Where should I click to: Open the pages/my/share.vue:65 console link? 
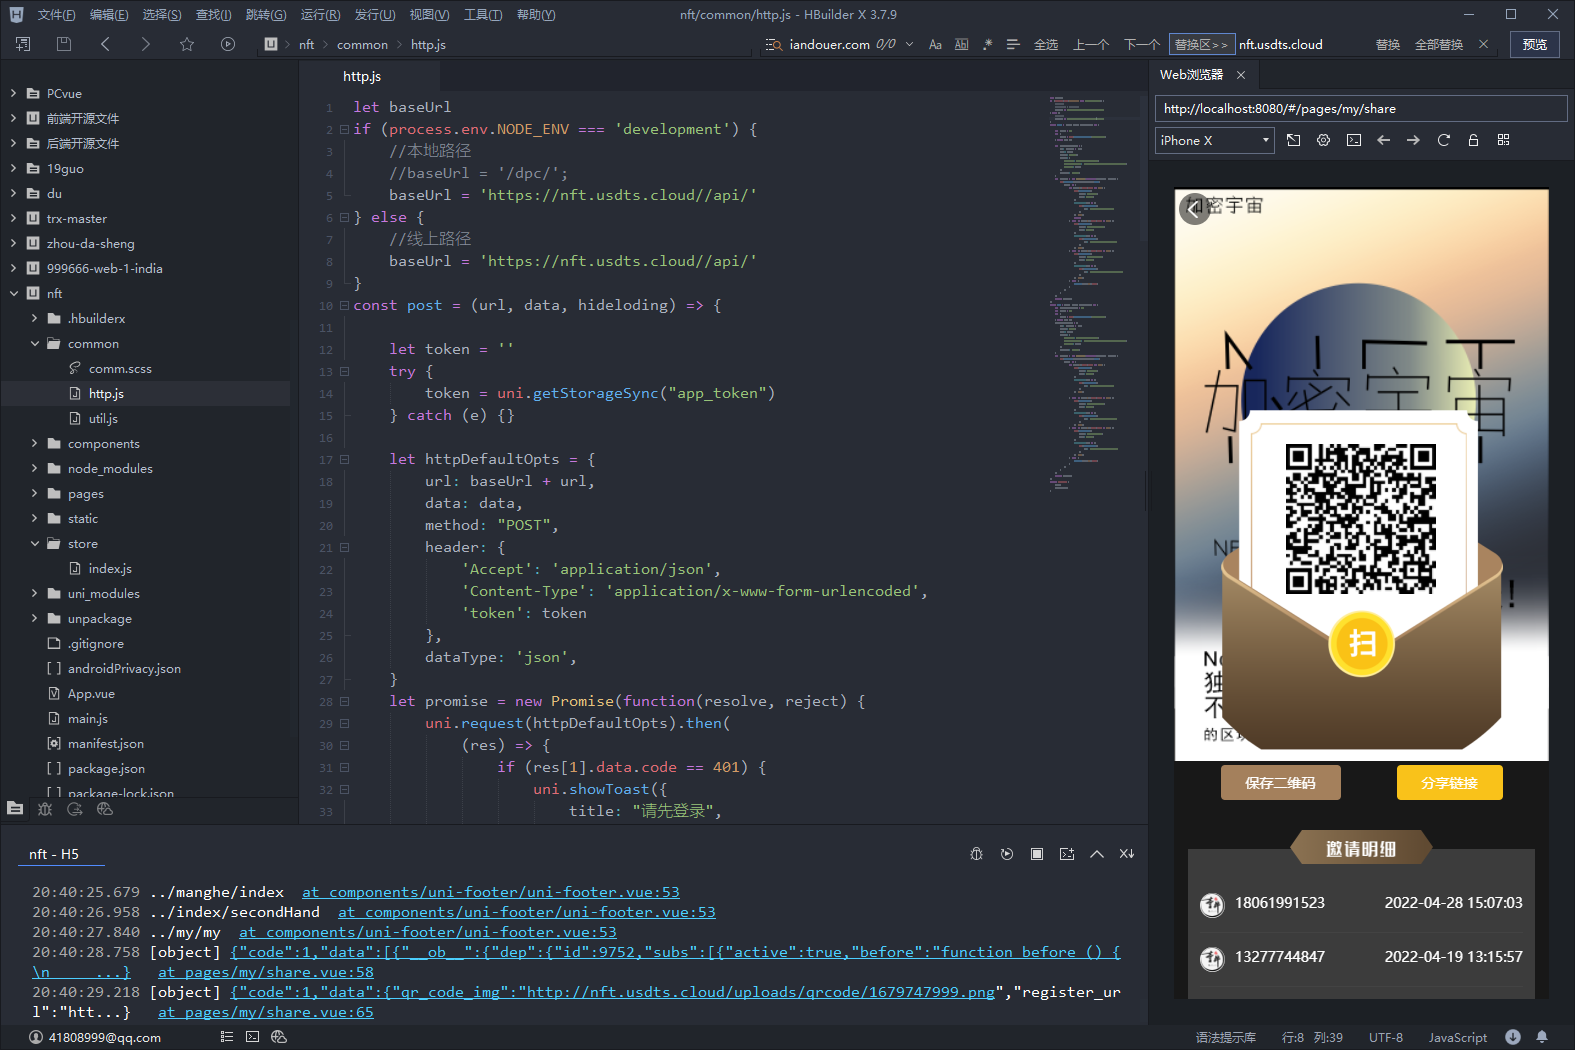point(266,1012)
